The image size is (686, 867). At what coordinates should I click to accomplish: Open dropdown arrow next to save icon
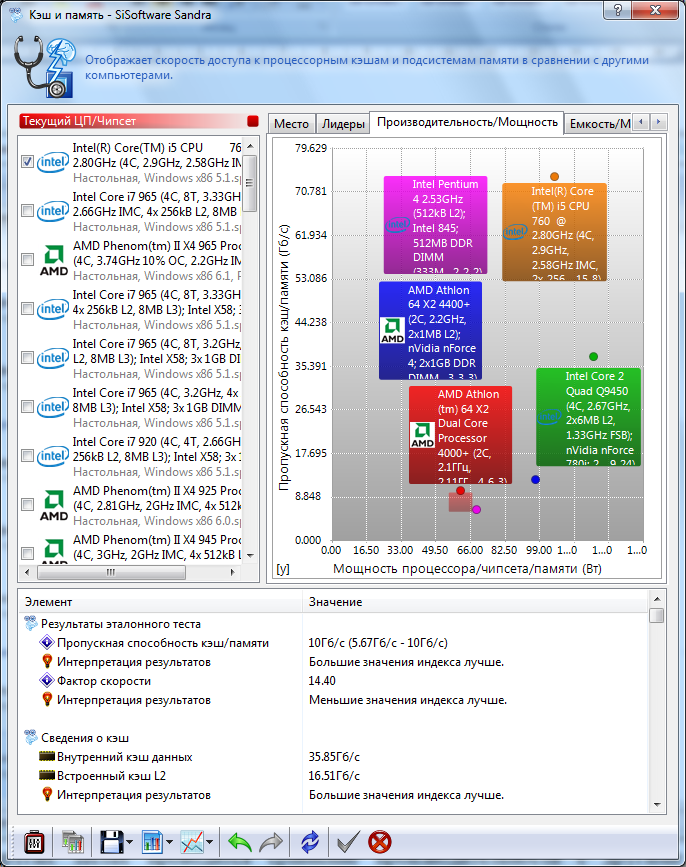point(129,843)
